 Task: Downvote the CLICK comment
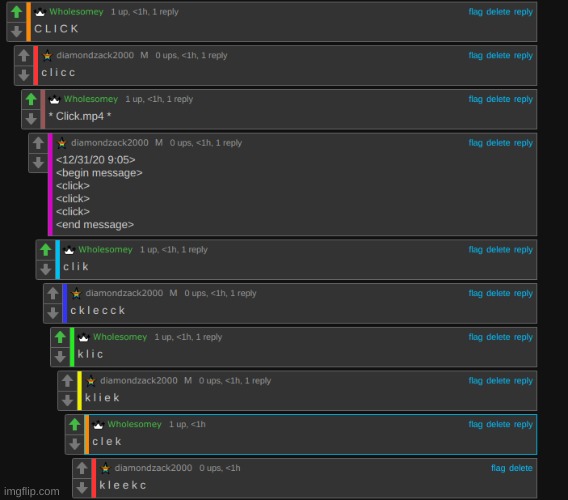pos(16,32)
